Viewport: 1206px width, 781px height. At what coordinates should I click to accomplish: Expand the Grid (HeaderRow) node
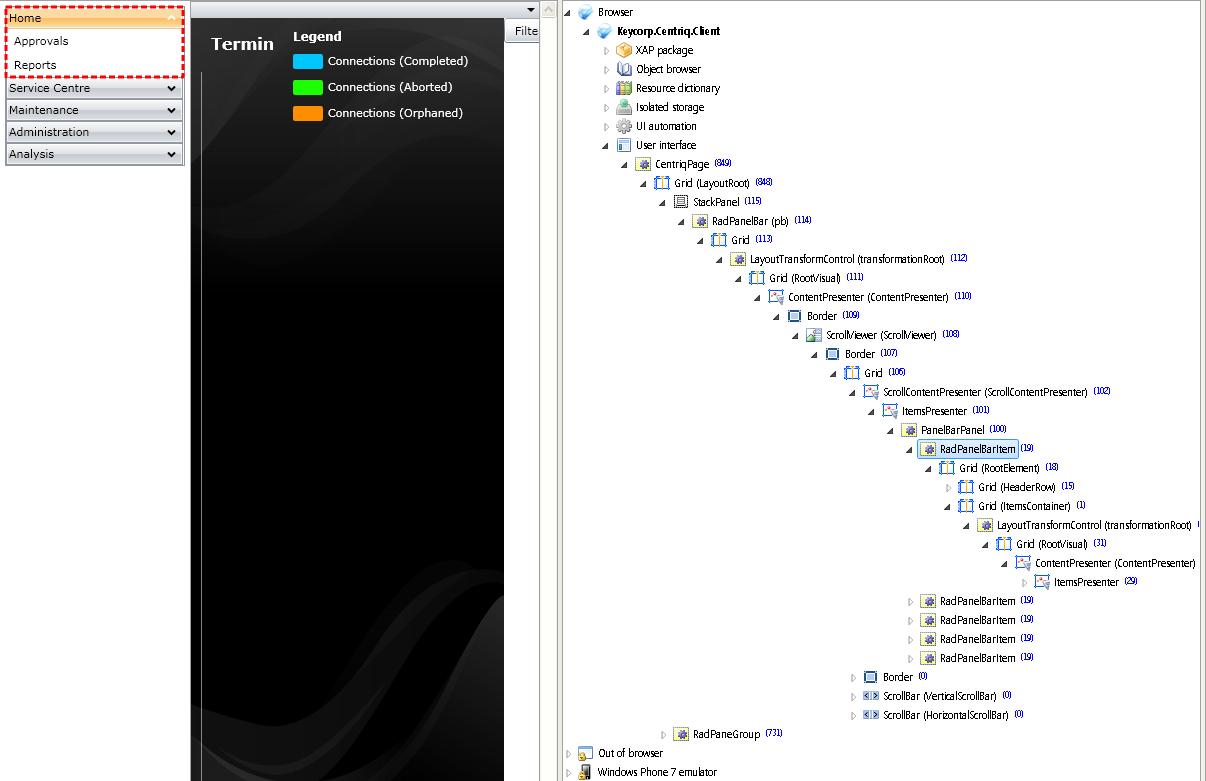948,487
